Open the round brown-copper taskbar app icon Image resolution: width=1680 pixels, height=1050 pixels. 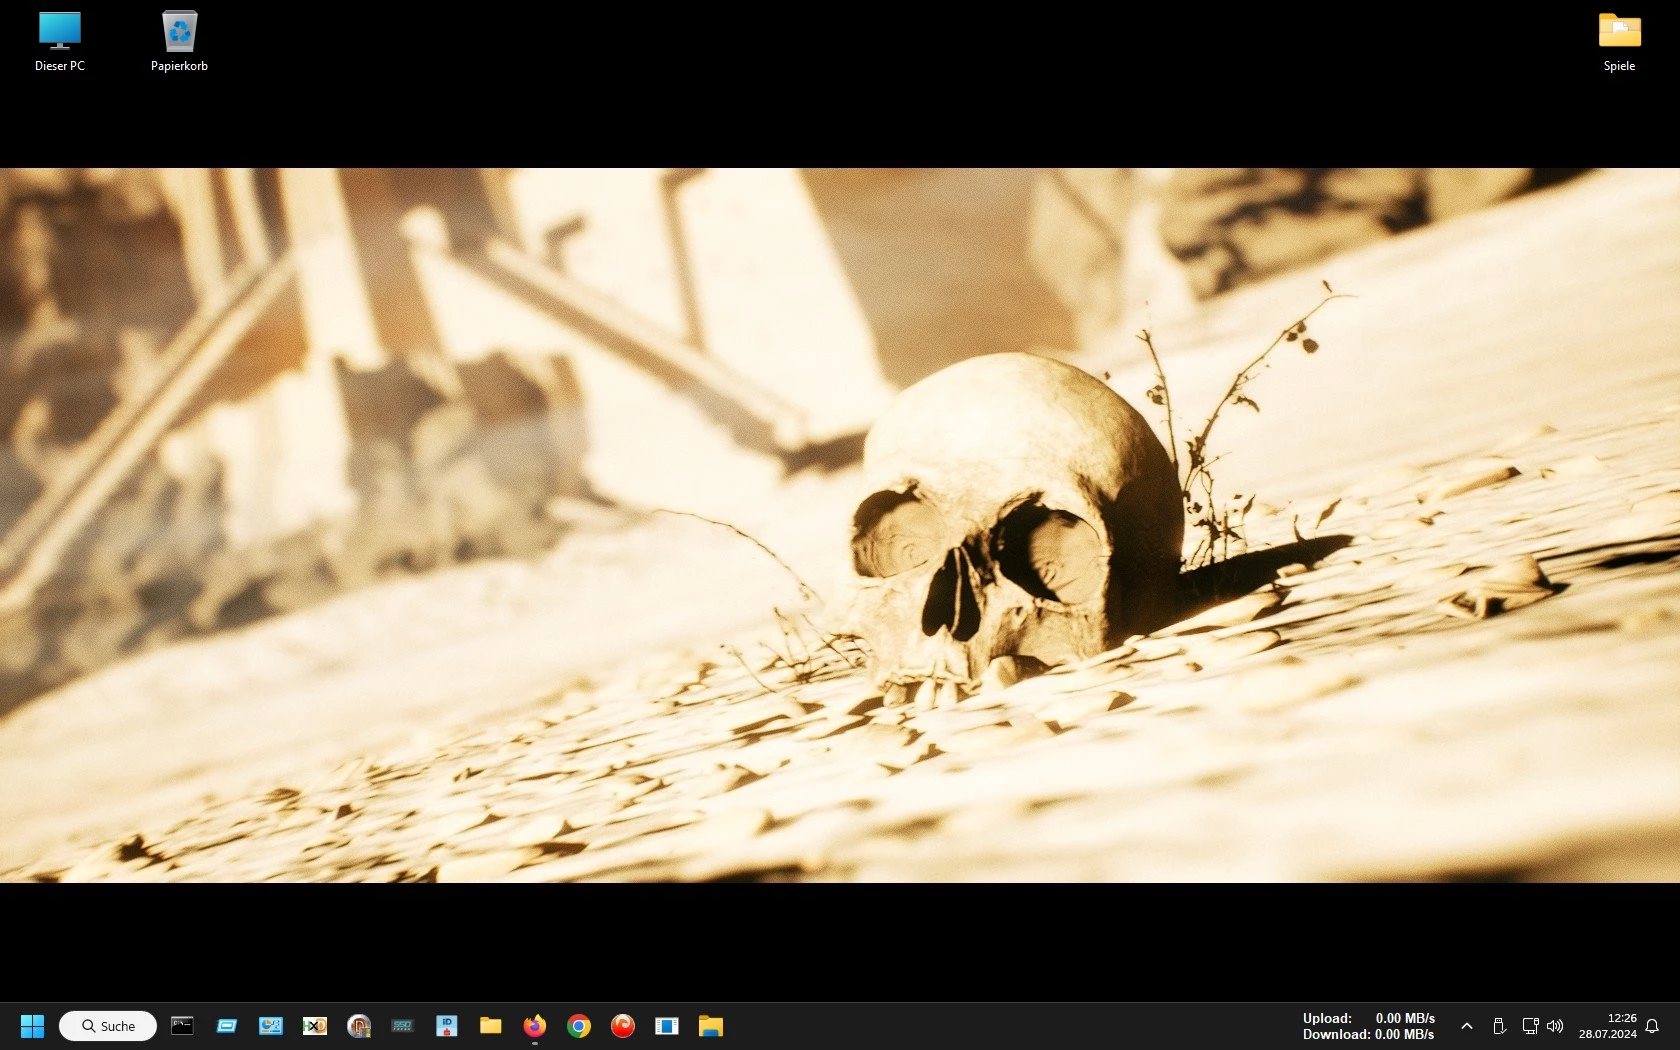click(359, 1026)
